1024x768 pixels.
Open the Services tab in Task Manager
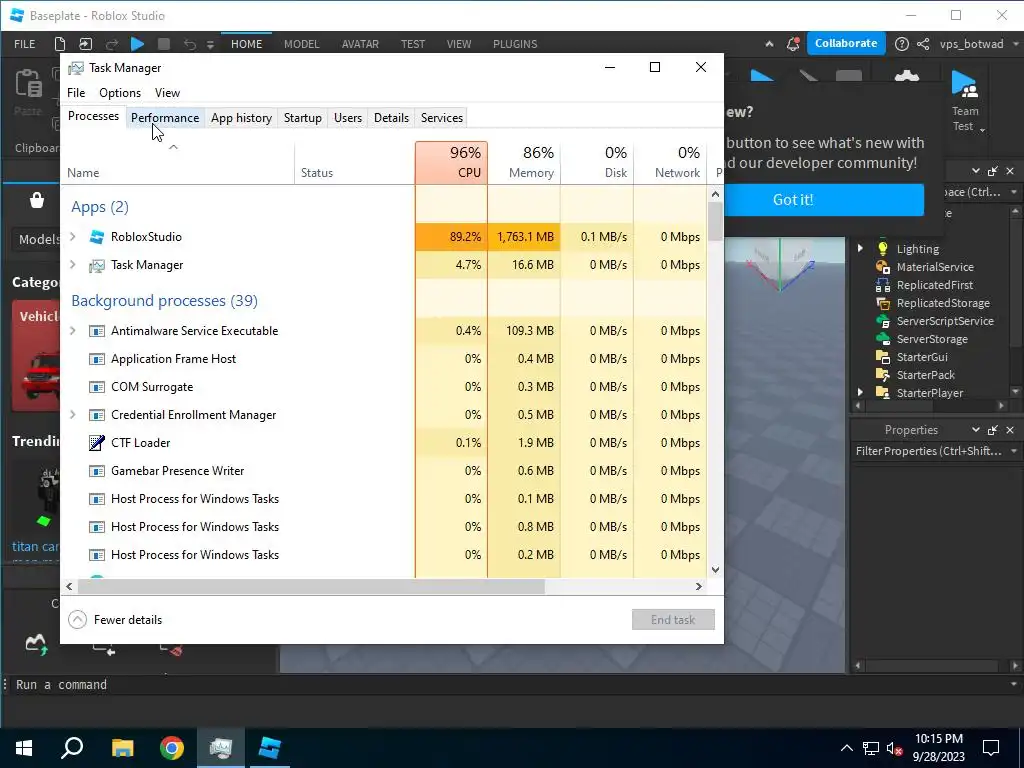(441, 118)
